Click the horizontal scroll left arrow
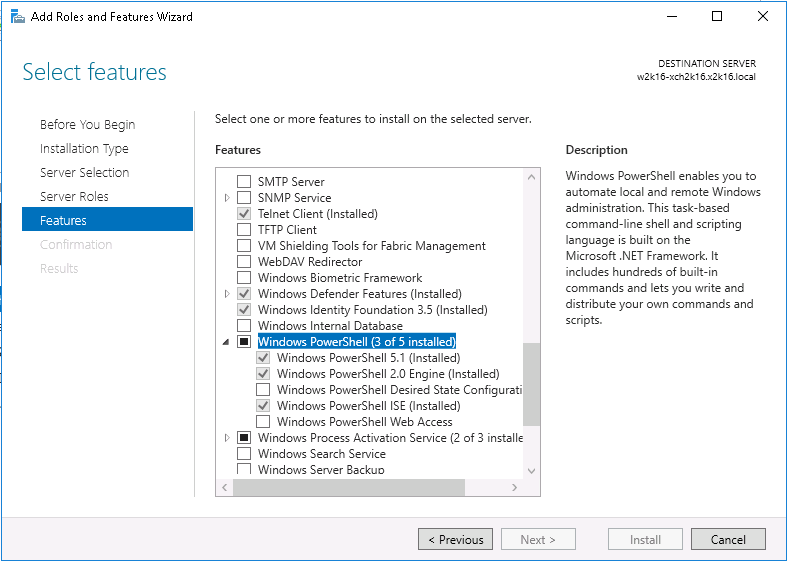Image resolution: width=787 pixels, height=561 pixels. tap(224, 487)
